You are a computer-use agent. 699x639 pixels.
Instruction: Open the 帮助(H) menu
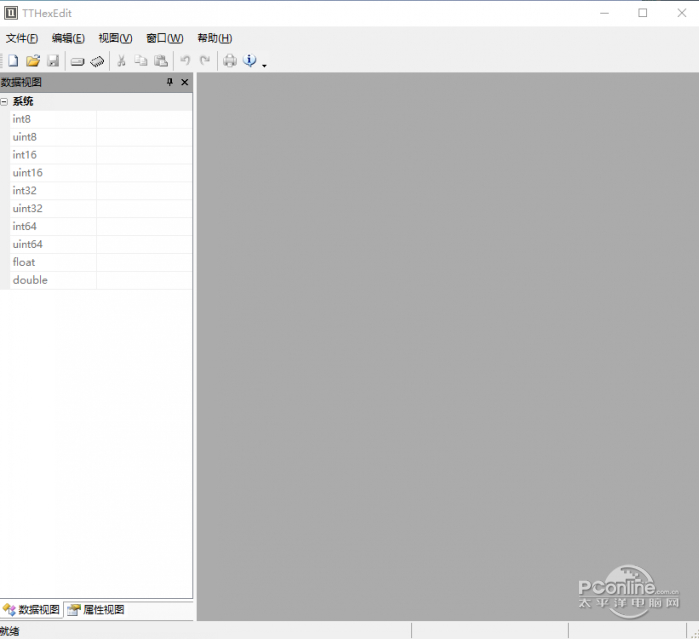215,38
